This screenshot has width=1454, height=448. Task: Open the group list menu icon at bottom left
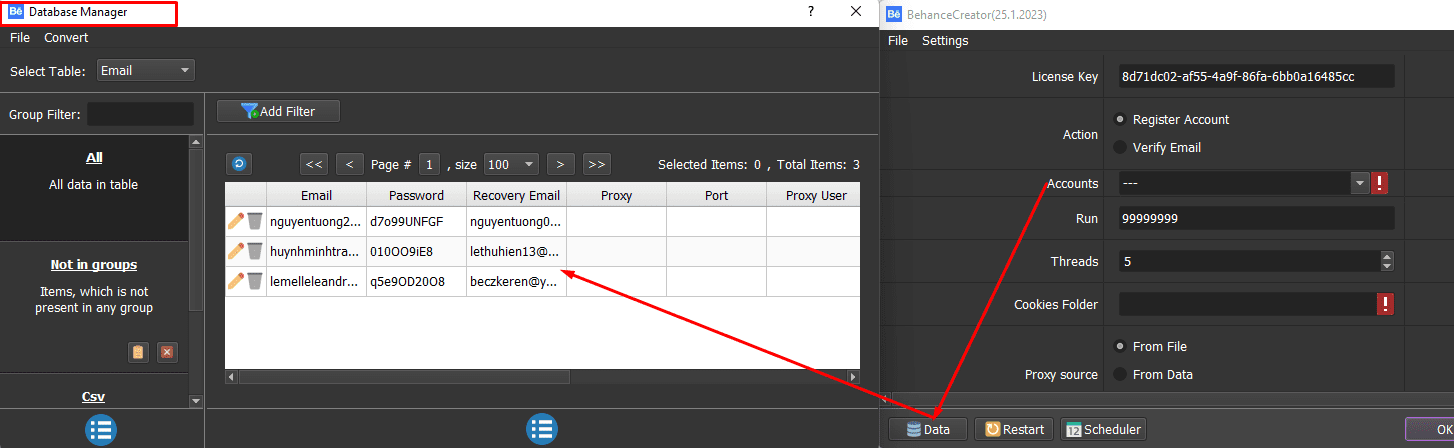(x=101, y=430)
